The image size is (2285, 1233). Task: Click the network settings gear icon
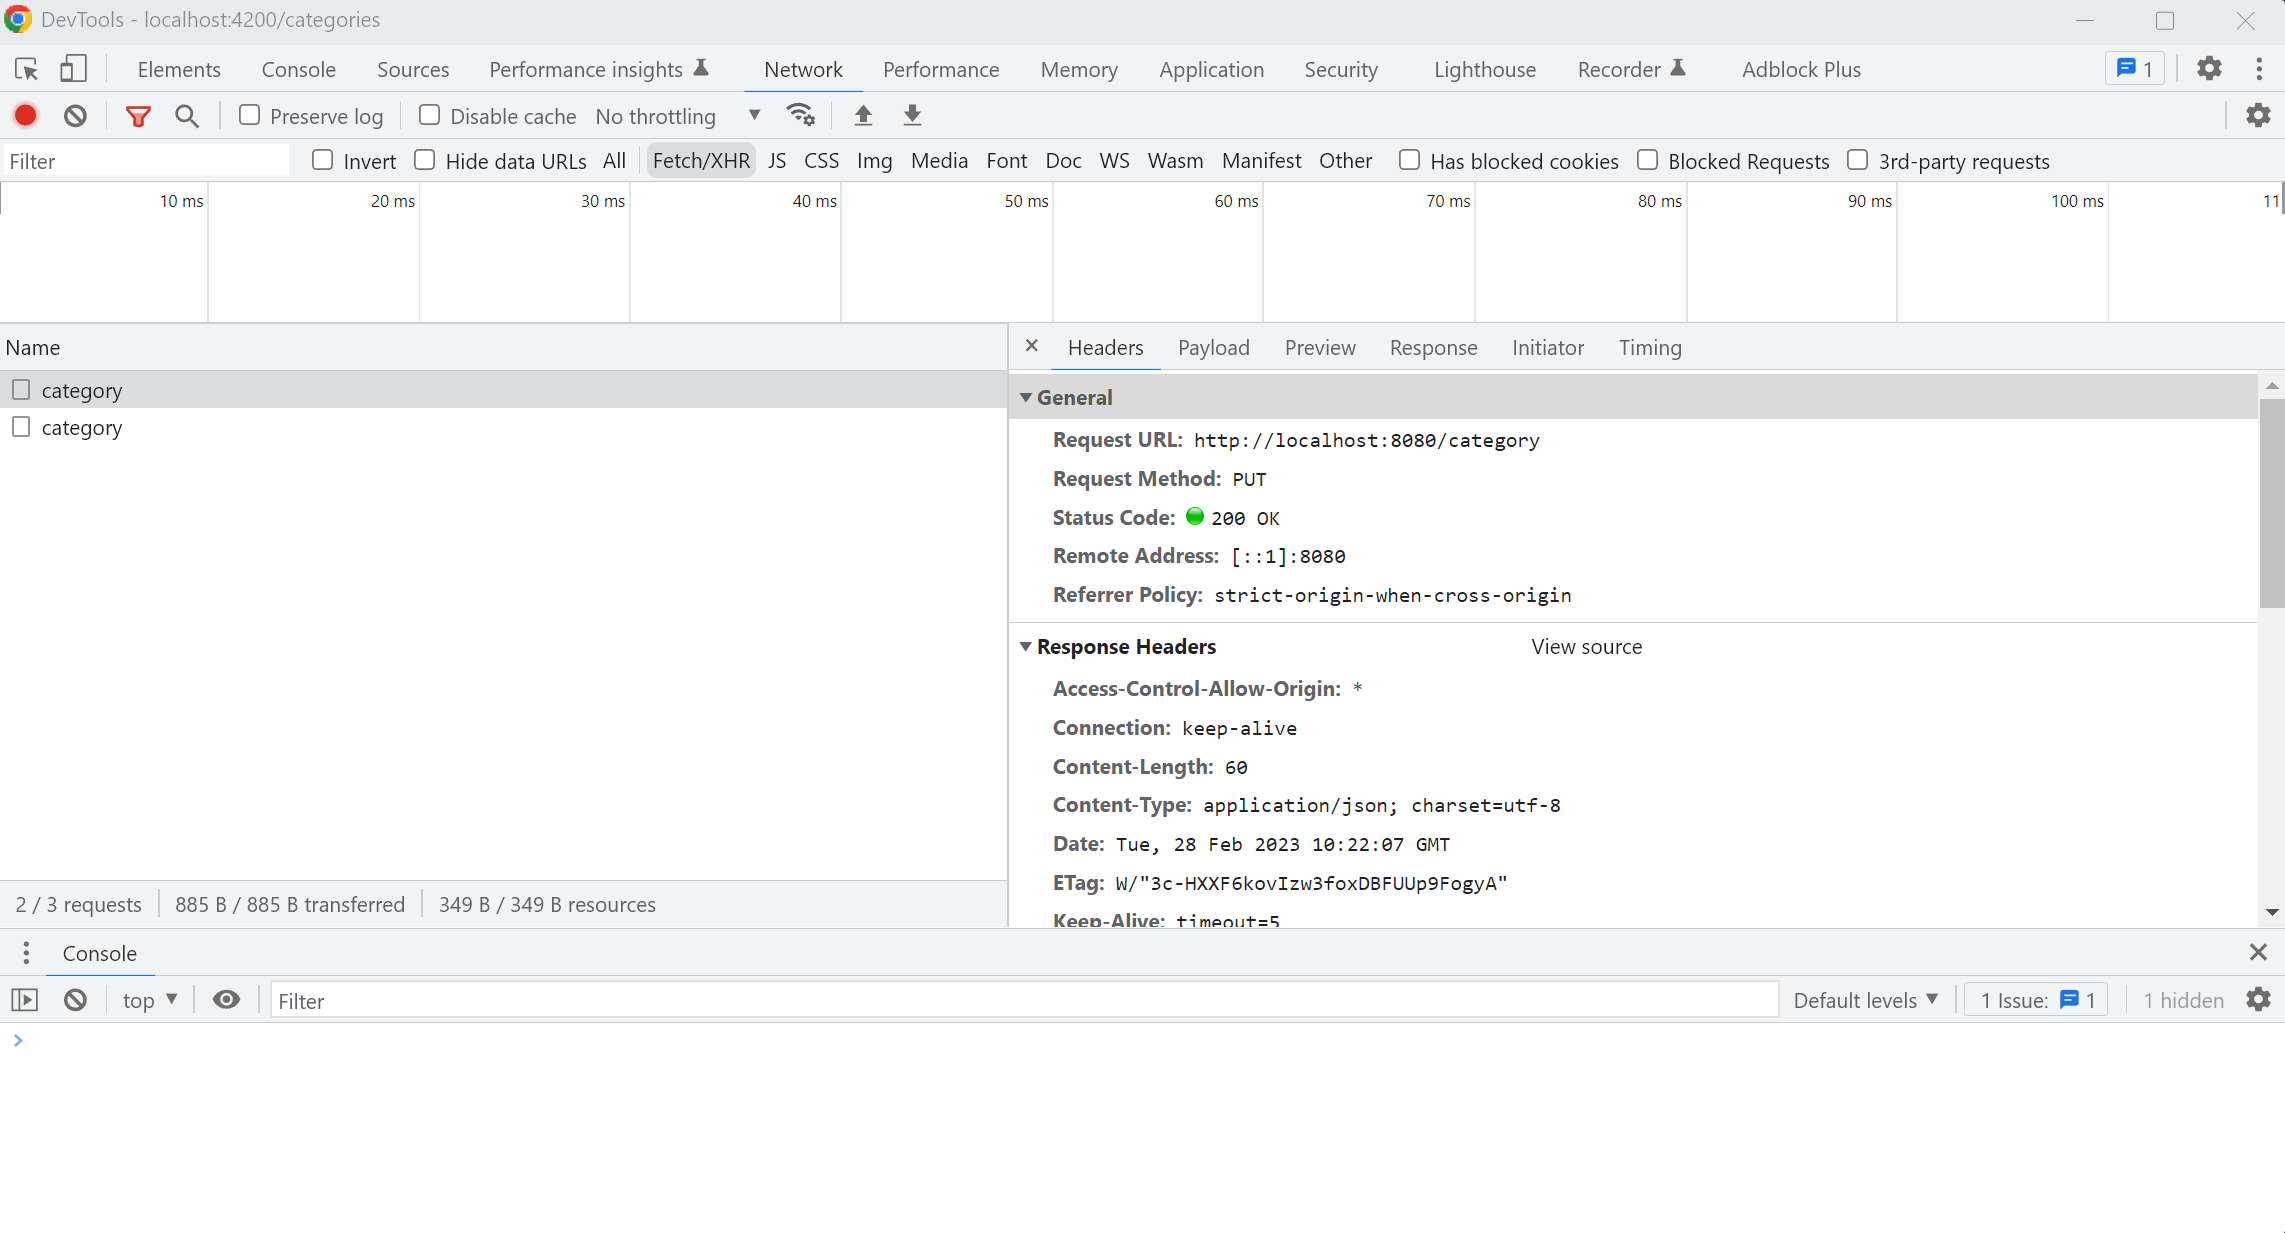point(2265,115)
